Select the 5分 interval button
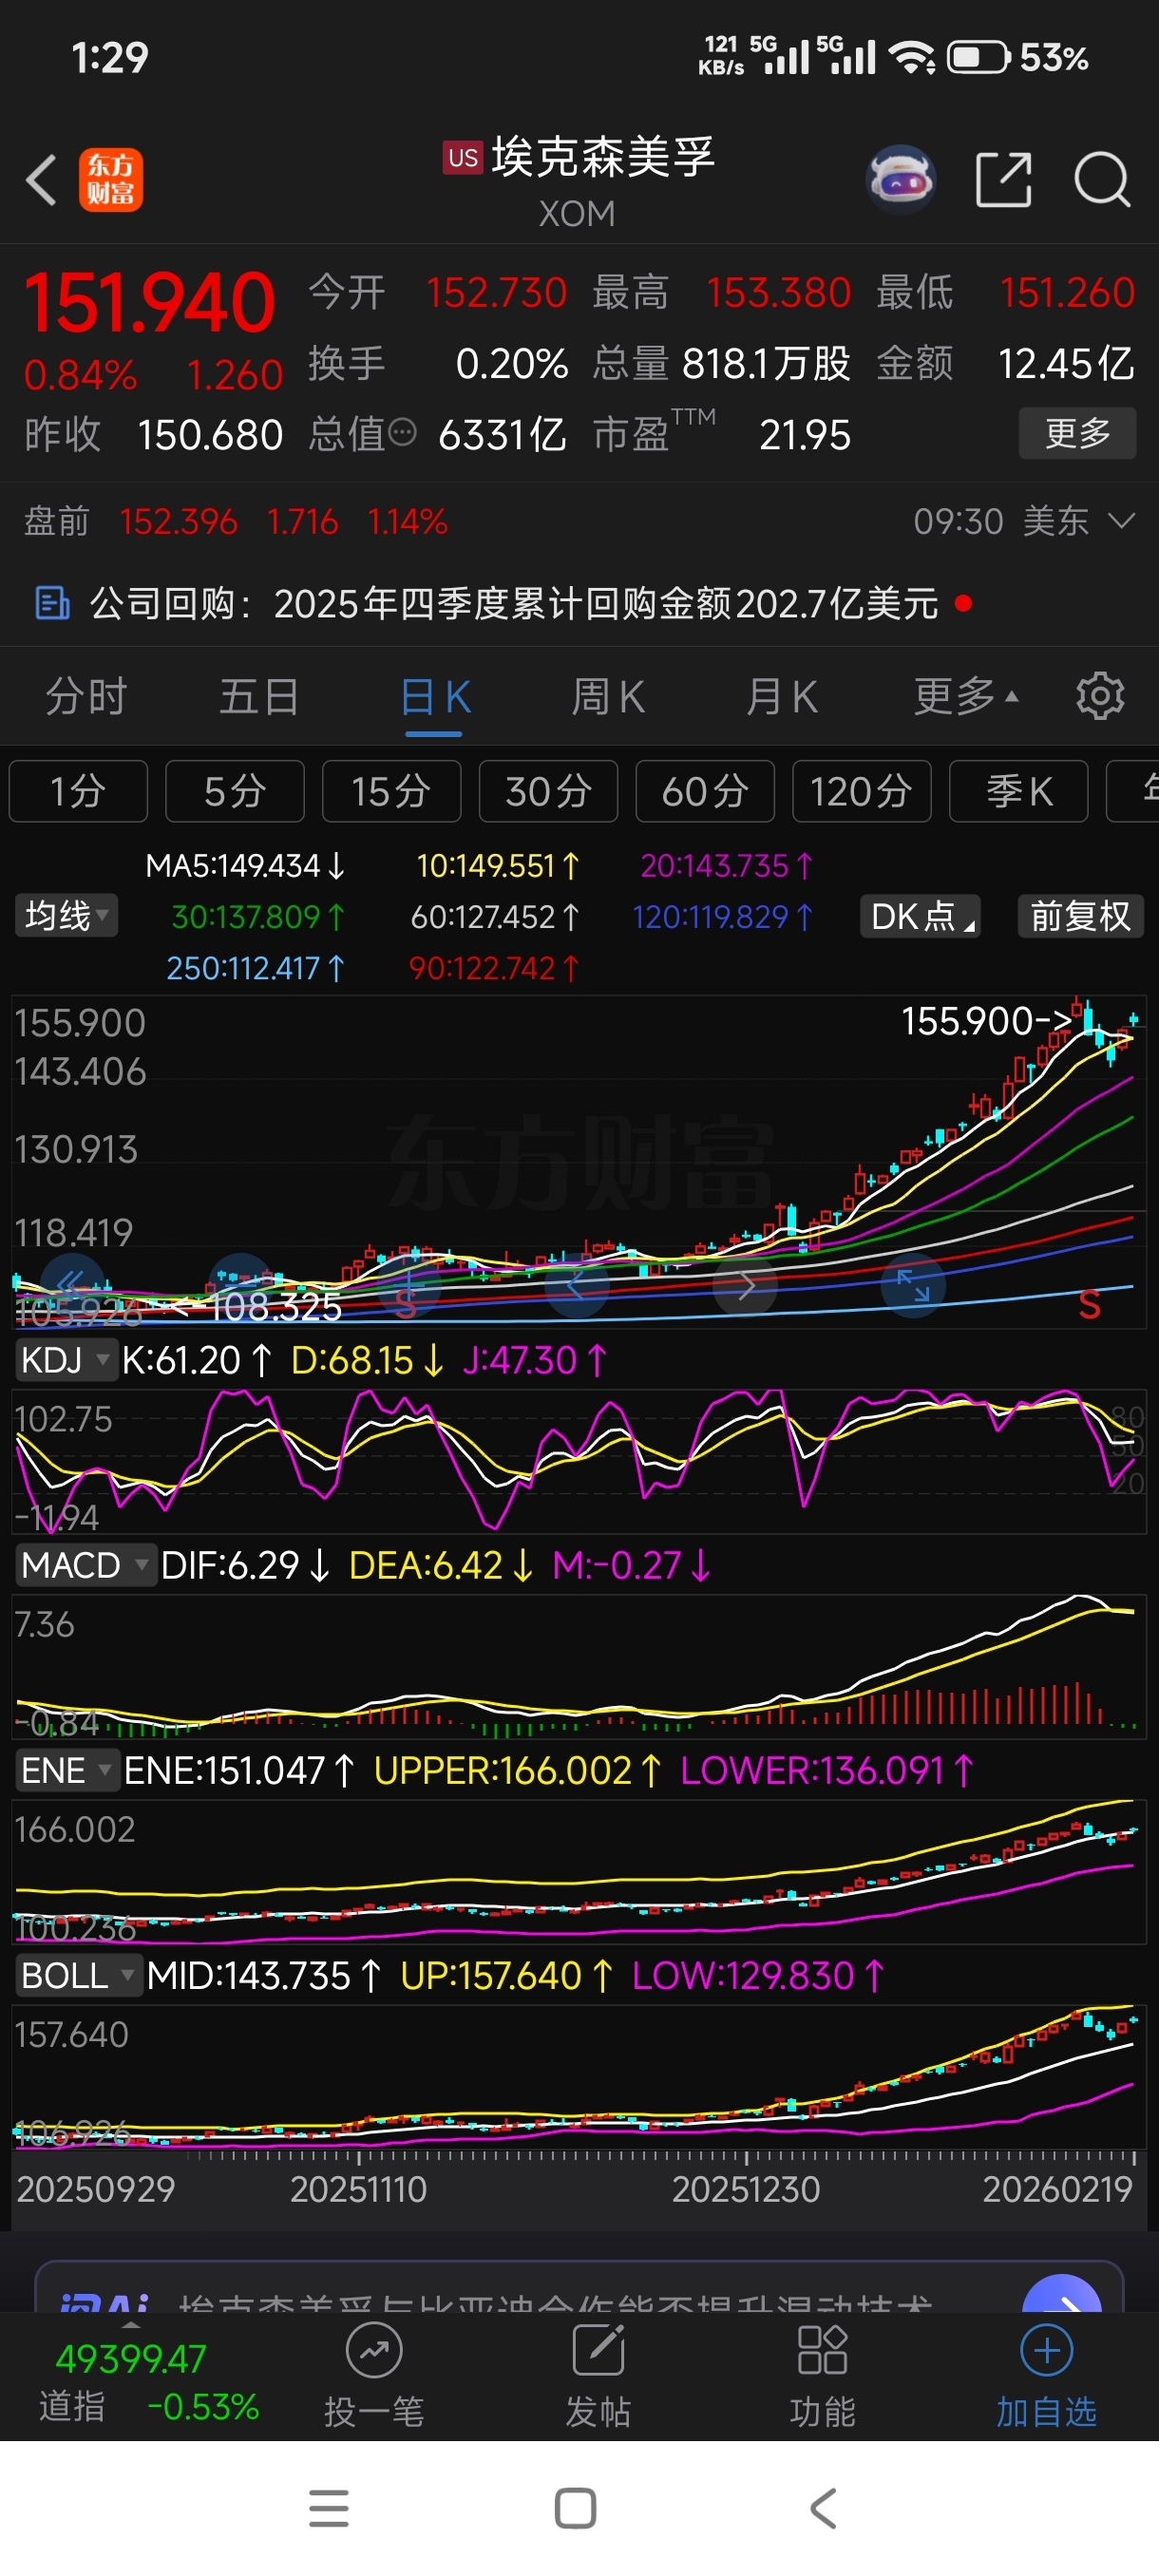Image resolution: width=1159 pixels, height=2576 pixels. point(235,791)
